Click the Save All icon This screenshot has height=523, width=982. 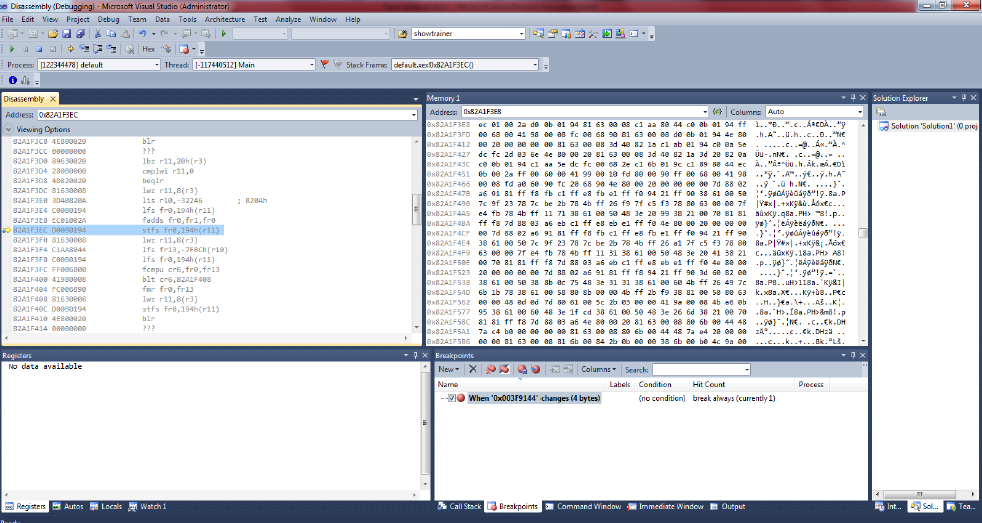(x=79, y=33)
